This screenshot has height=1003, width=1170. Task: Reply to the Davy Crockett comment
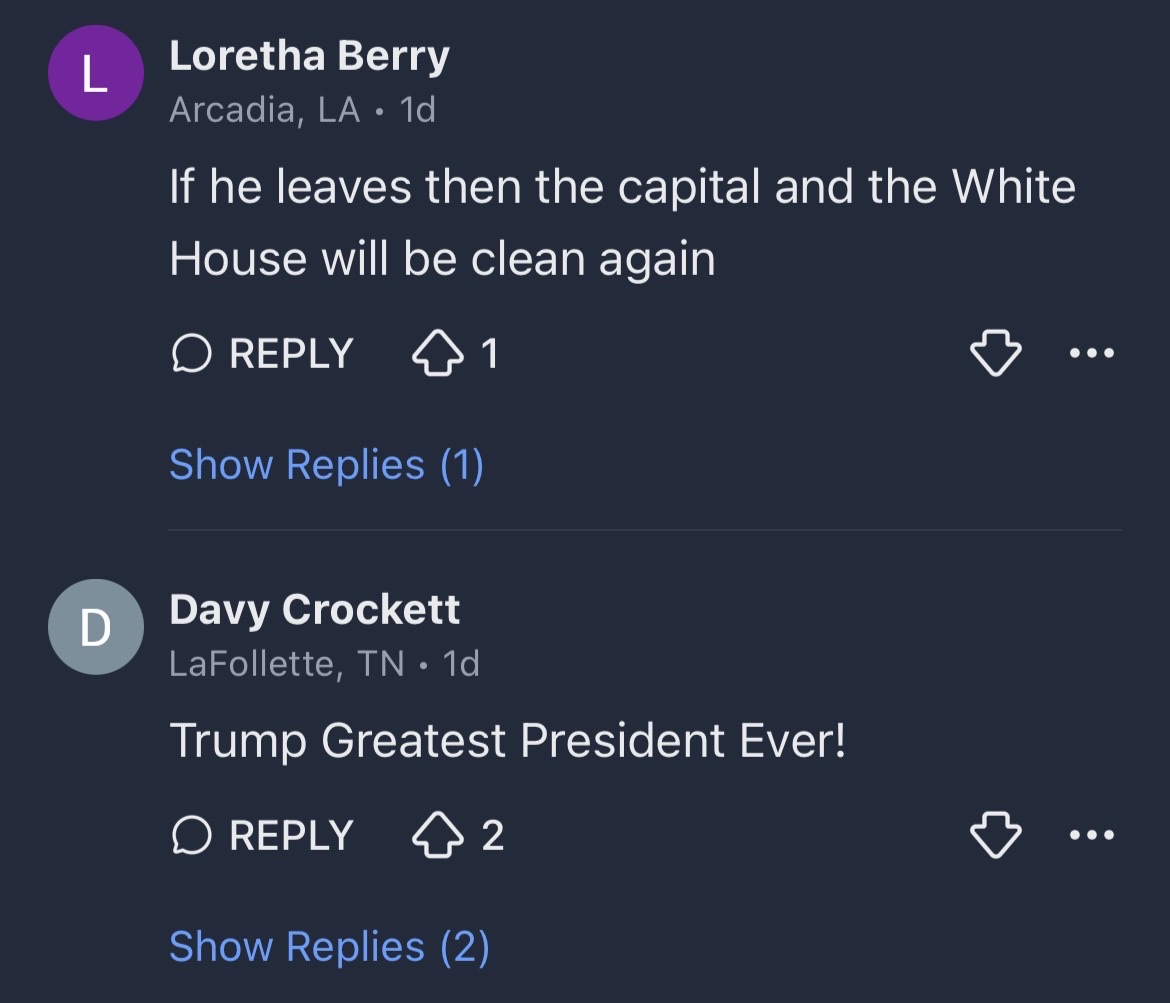coord(264,836)
